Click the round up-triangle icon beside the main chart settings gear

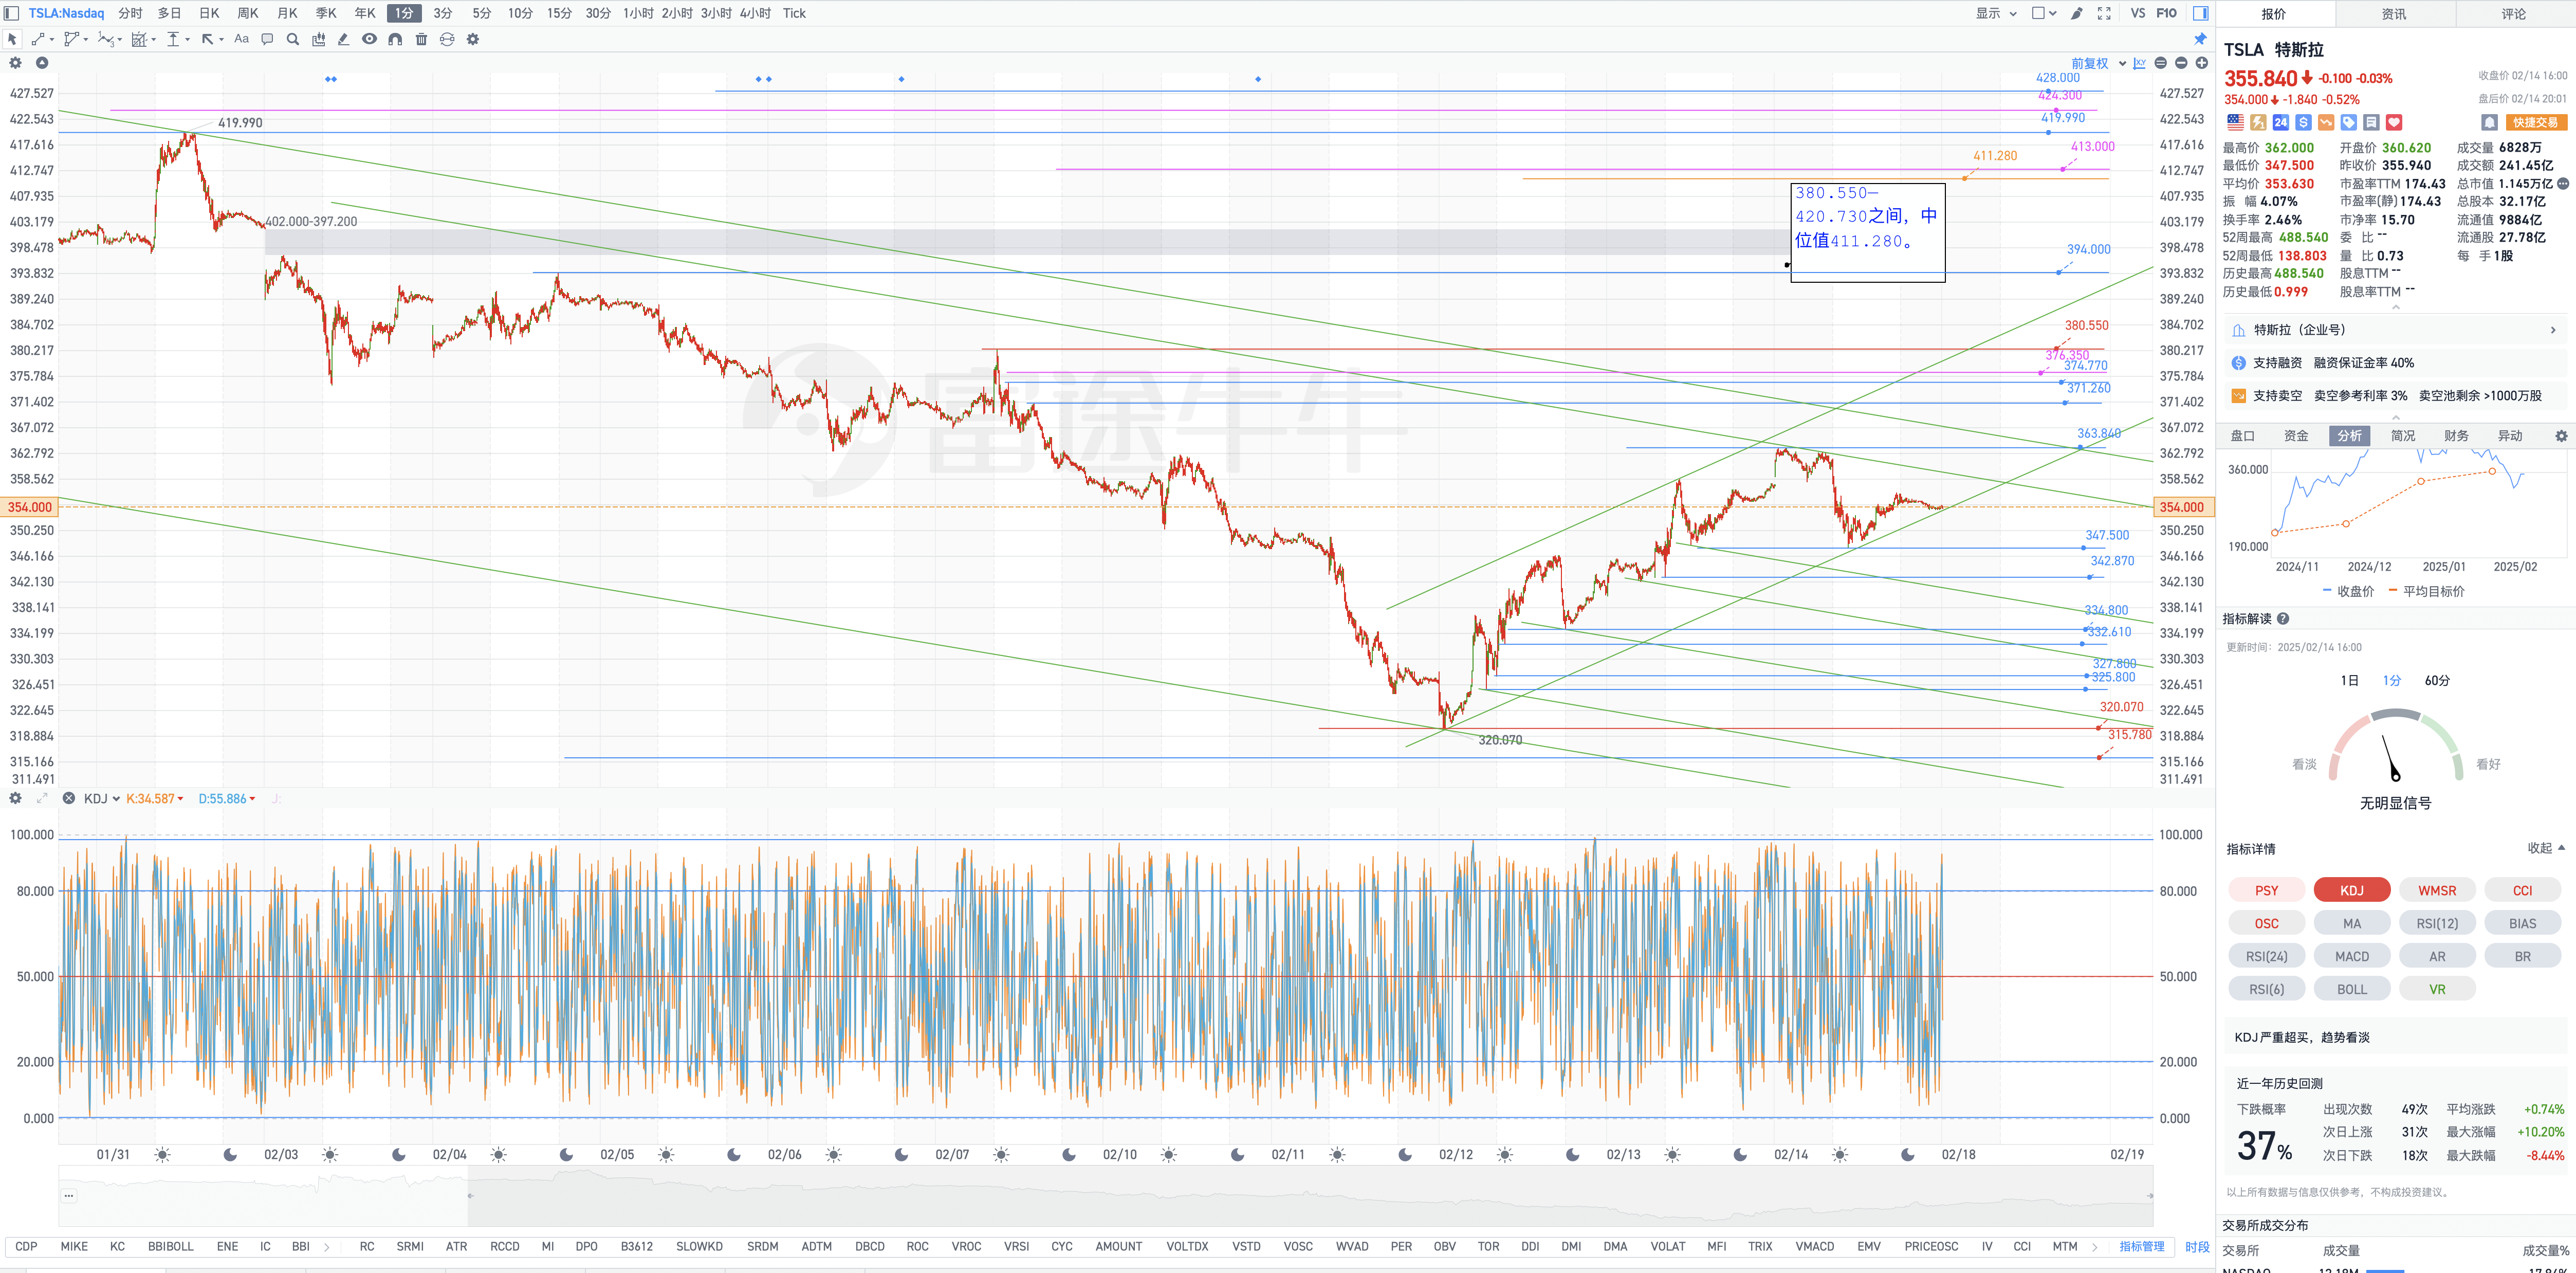click(42, 63)
